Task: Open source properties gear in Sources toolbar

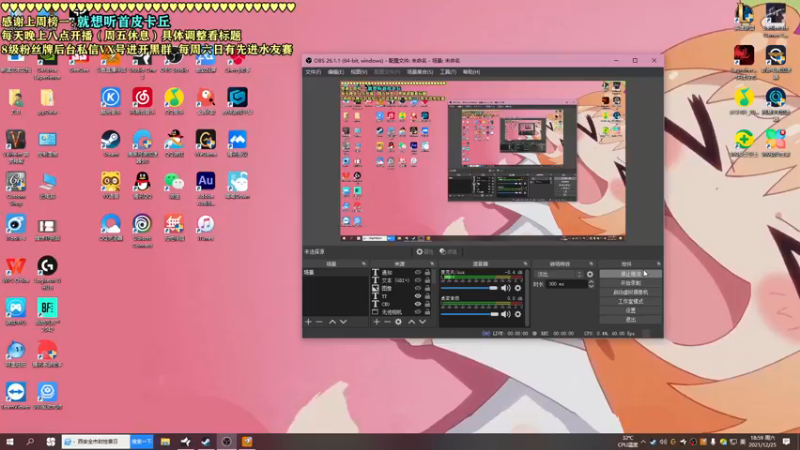Action: click(x=398, y=322)
